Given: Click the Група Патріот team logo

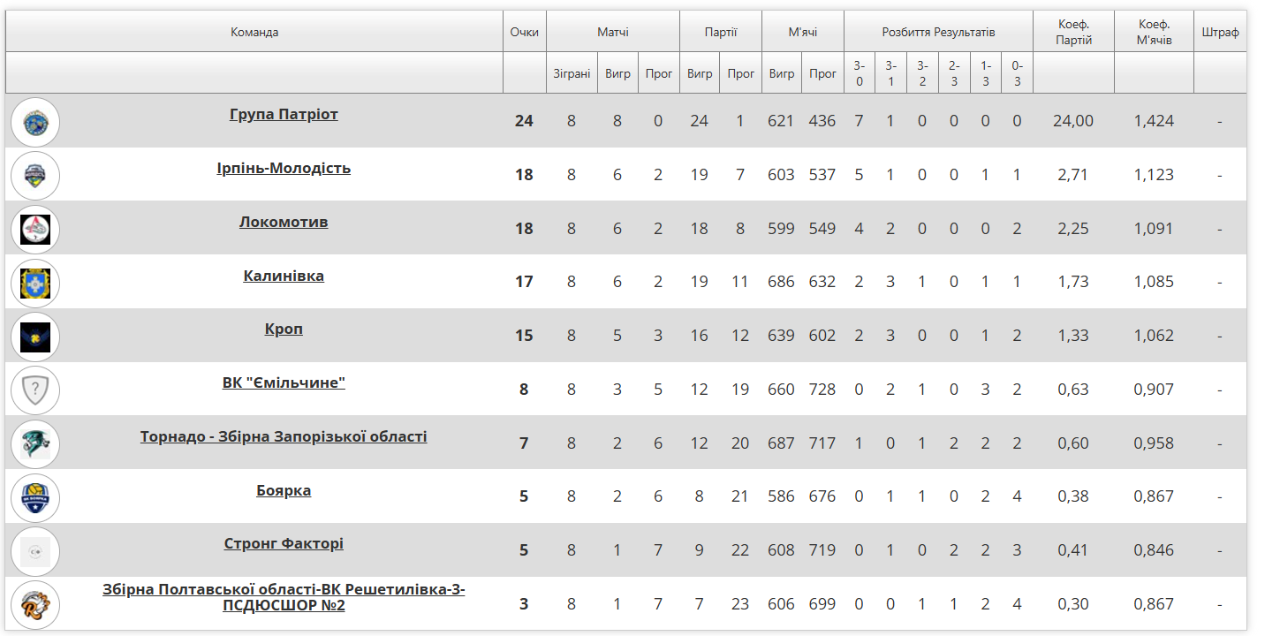Looking at the screenshot, I should click(x=35, y=122).
